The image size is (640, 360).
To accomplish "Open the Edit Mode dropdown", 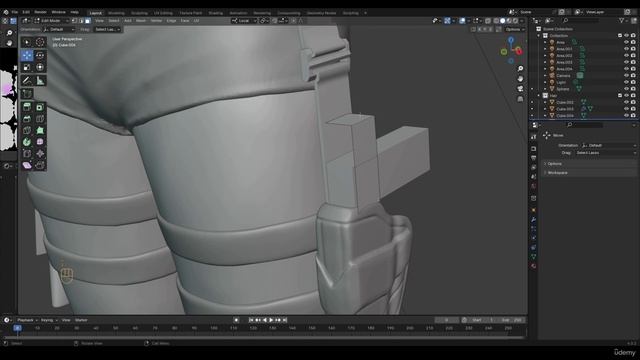I will [52, 20].
